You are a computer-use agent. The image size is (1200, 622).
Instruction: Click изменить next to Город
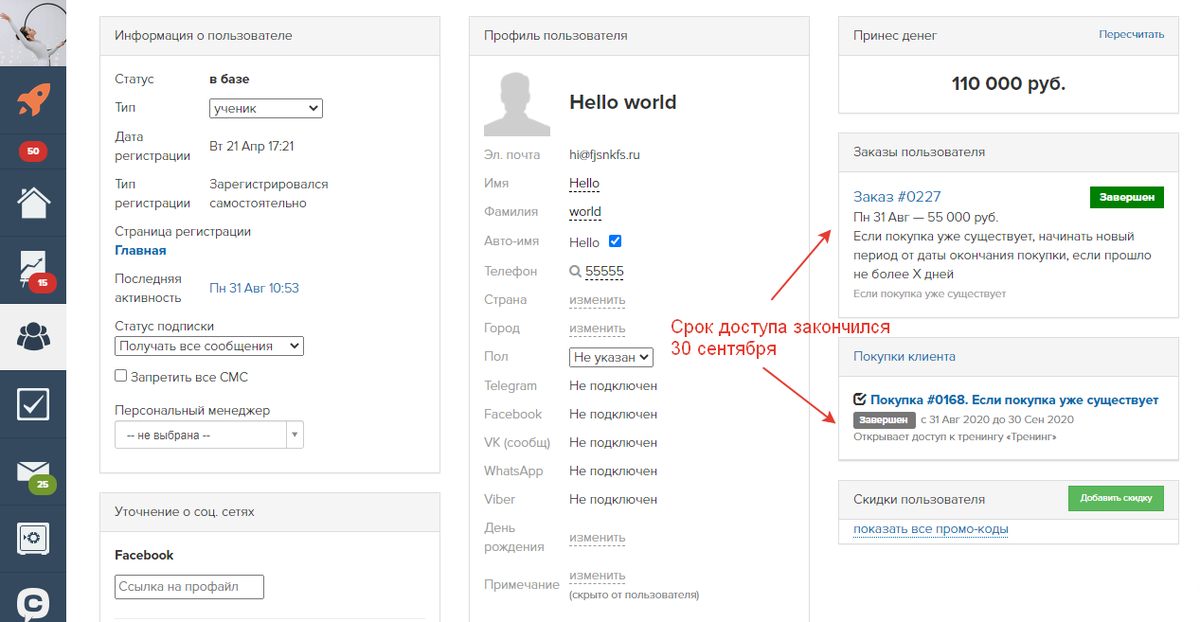597,328
